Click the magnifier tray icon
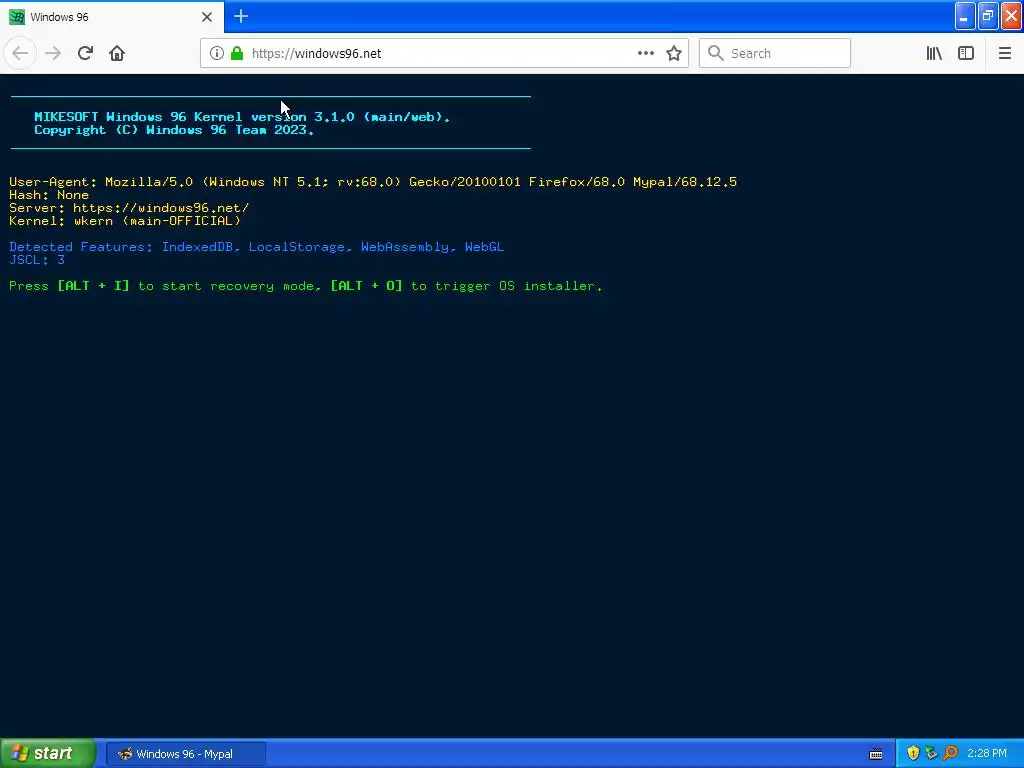The width and height of the screenshot is (1024, 768). pos(950,754)
